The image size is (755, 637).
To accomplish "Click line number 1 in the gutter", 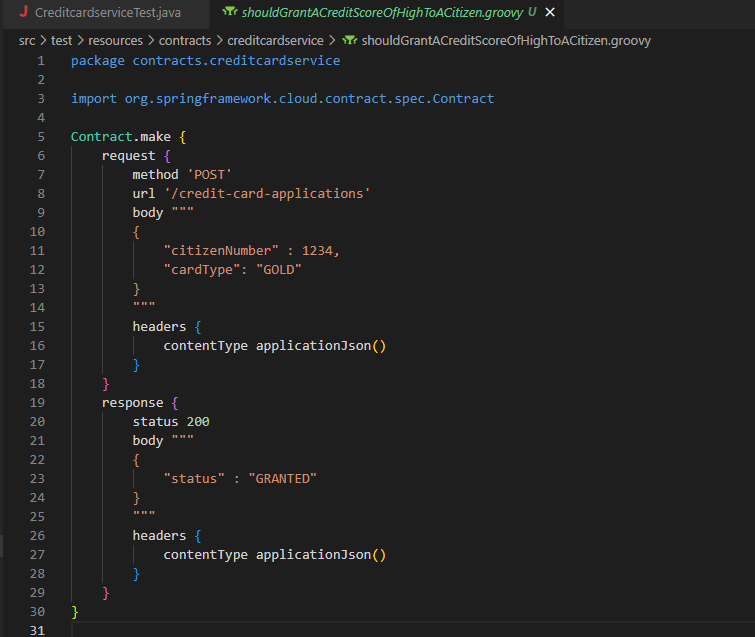I will [41, 61].
